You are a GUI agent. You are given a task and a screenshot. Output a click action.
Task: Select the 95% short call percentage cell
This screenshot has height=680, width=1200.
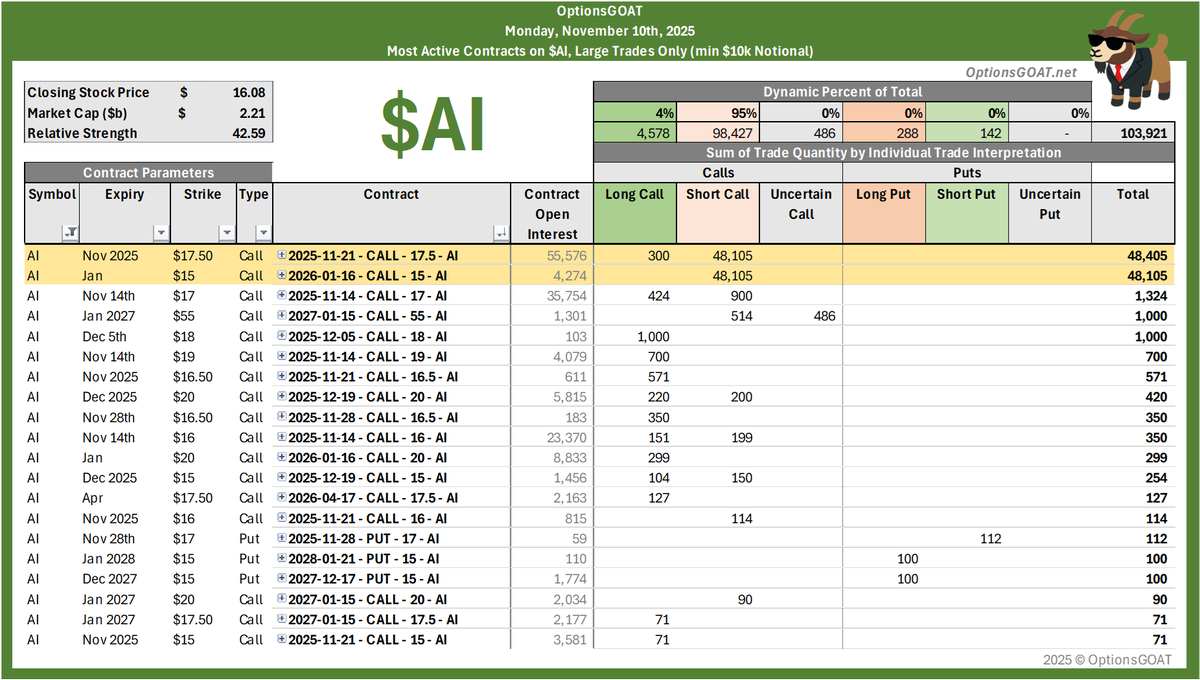(717, 112)
